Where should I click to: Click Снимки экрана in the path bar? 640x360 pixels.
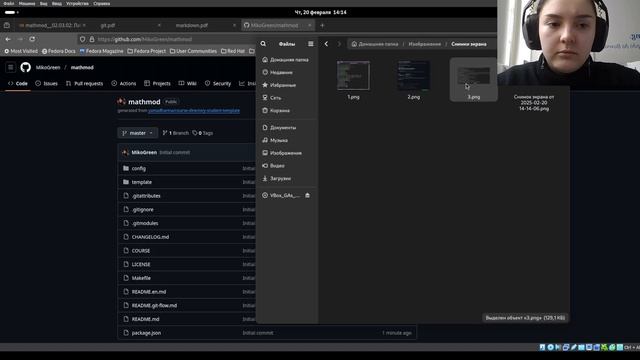pyautogui.click(x=469, y=44)
